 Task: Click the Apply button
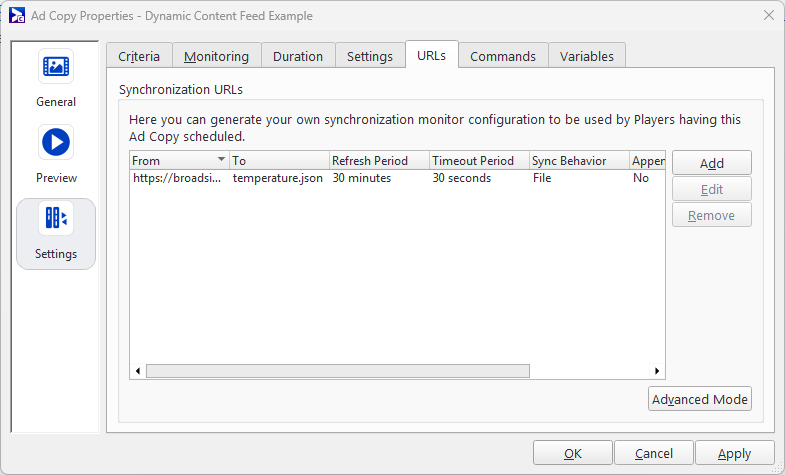(734, 453)
